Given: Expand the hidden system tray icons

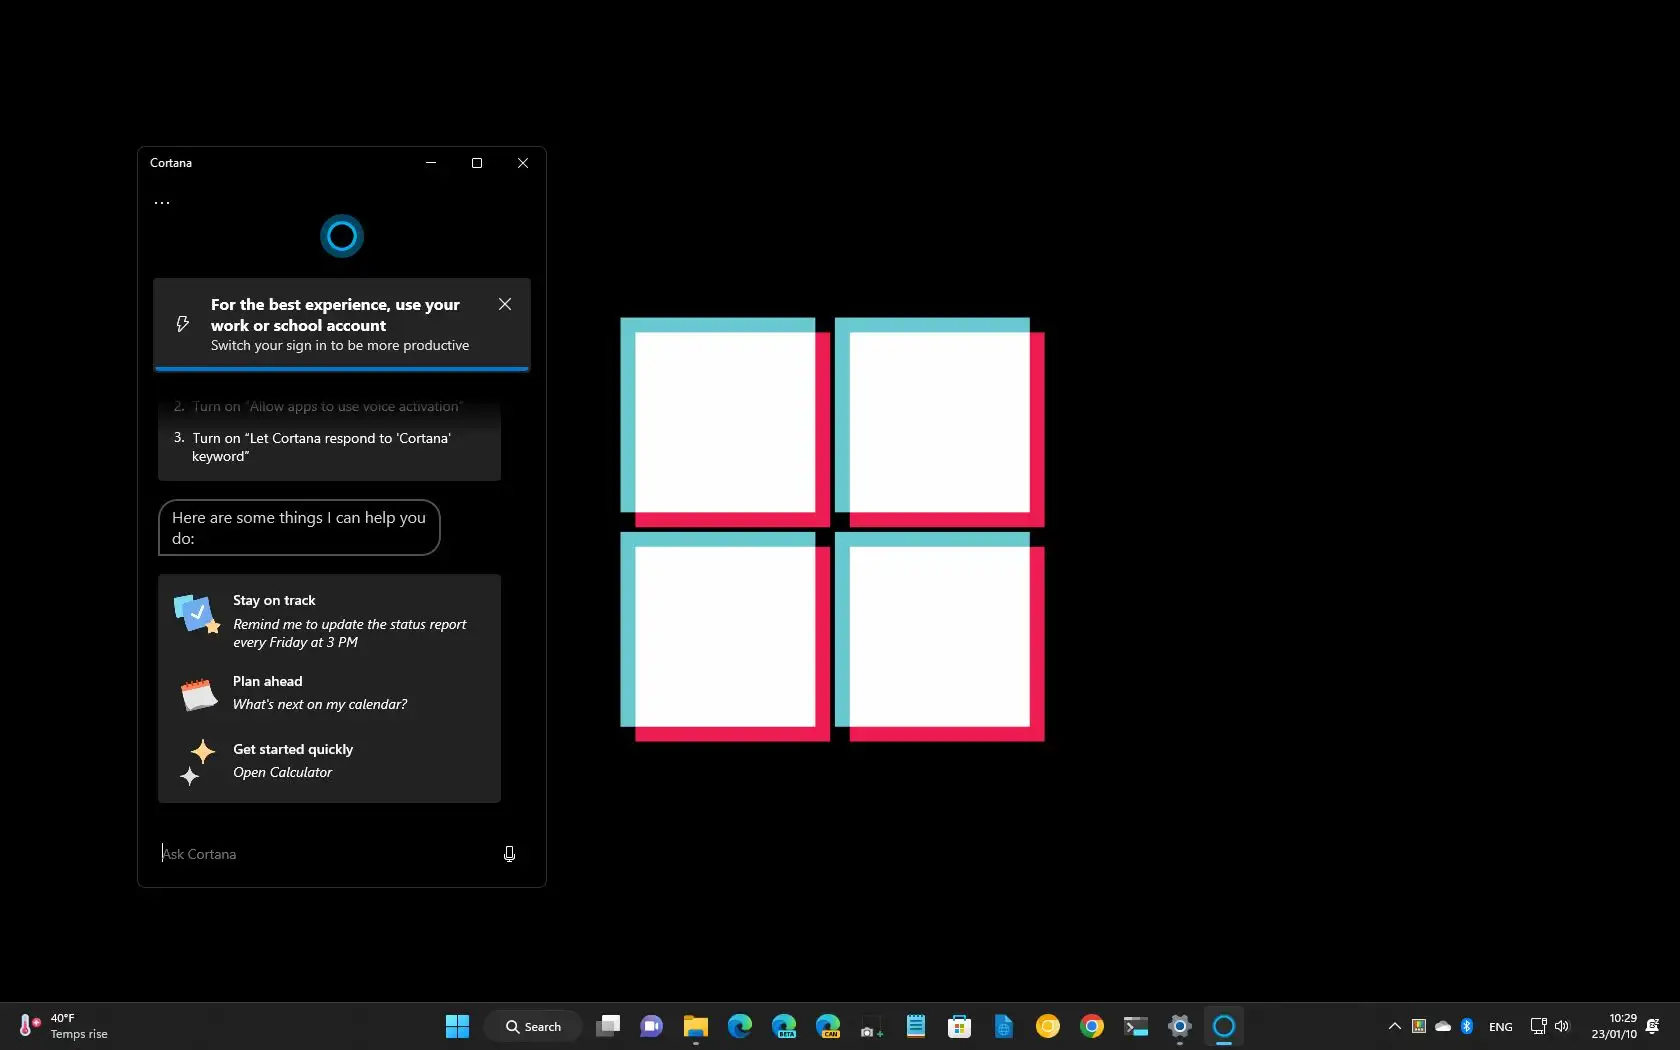Looking at the screenshot, I should coord(1394,1026).
